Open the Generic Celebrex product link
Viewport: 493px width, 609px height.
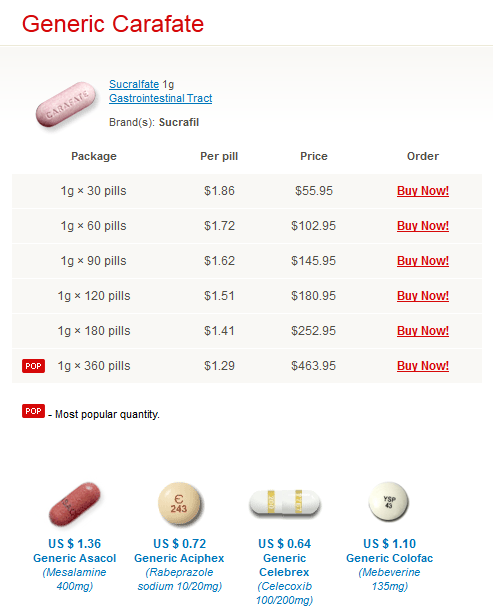[284, 565]
